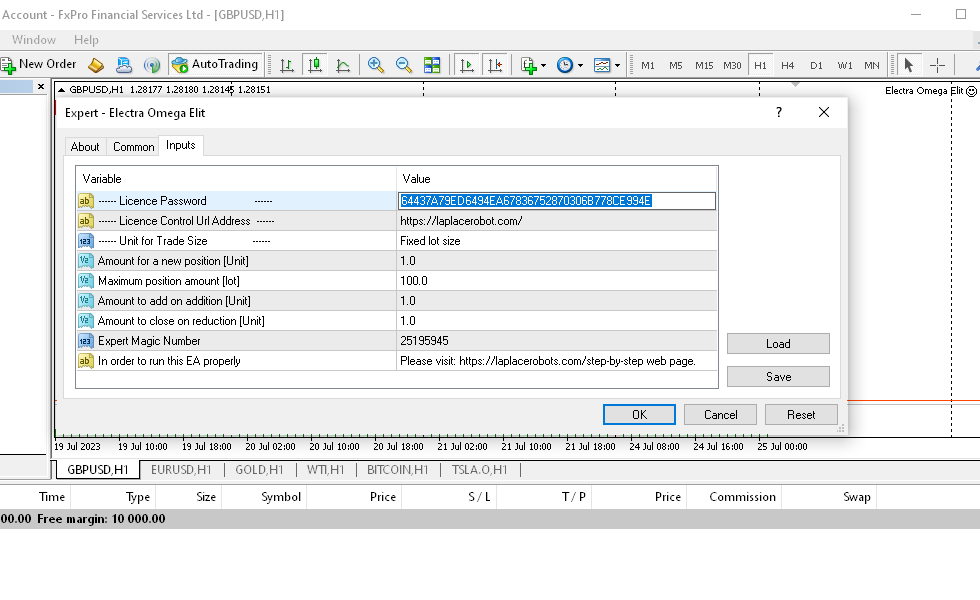This screenshot has width=980, height=600.
Task: Open the Signals radio-wave icon
Action: (151, 64)
